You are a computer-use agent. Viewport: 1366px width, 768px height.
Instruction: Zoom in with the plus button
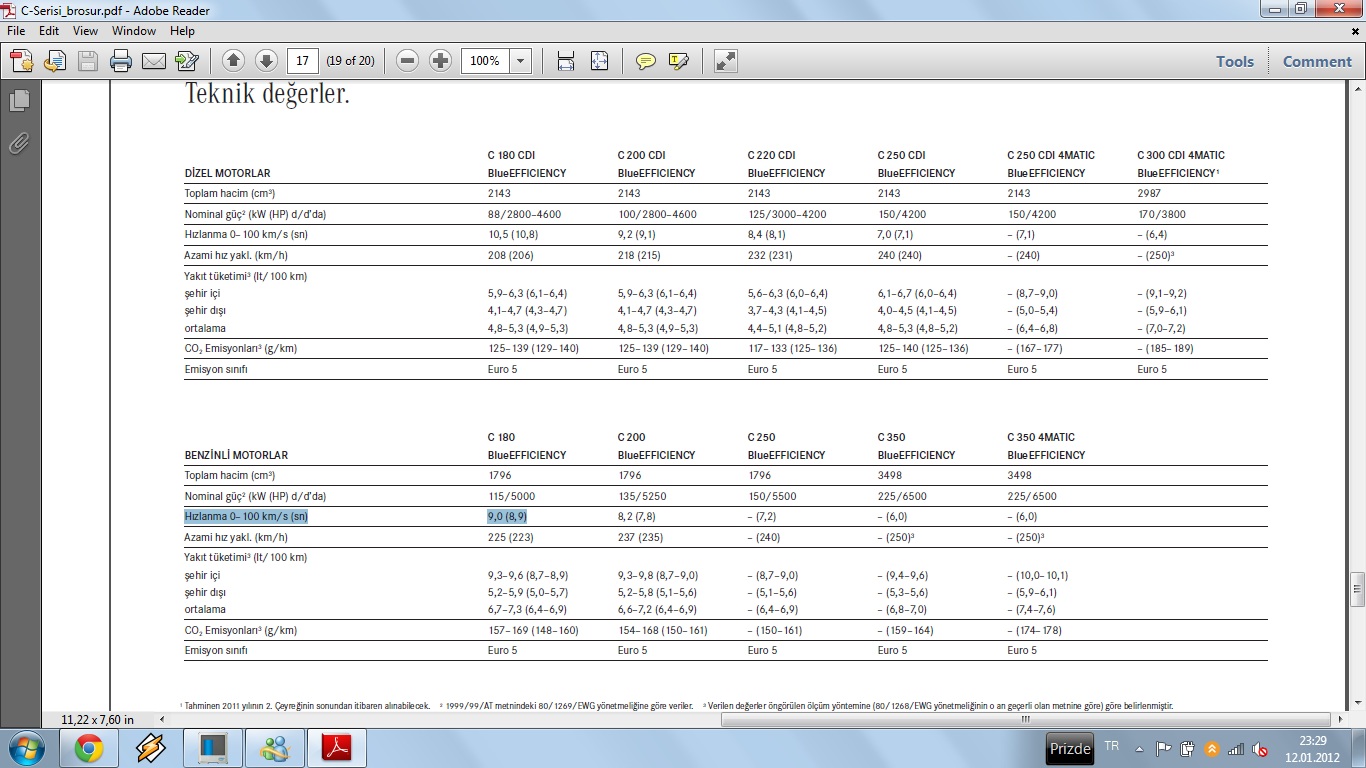coord(440,61)
